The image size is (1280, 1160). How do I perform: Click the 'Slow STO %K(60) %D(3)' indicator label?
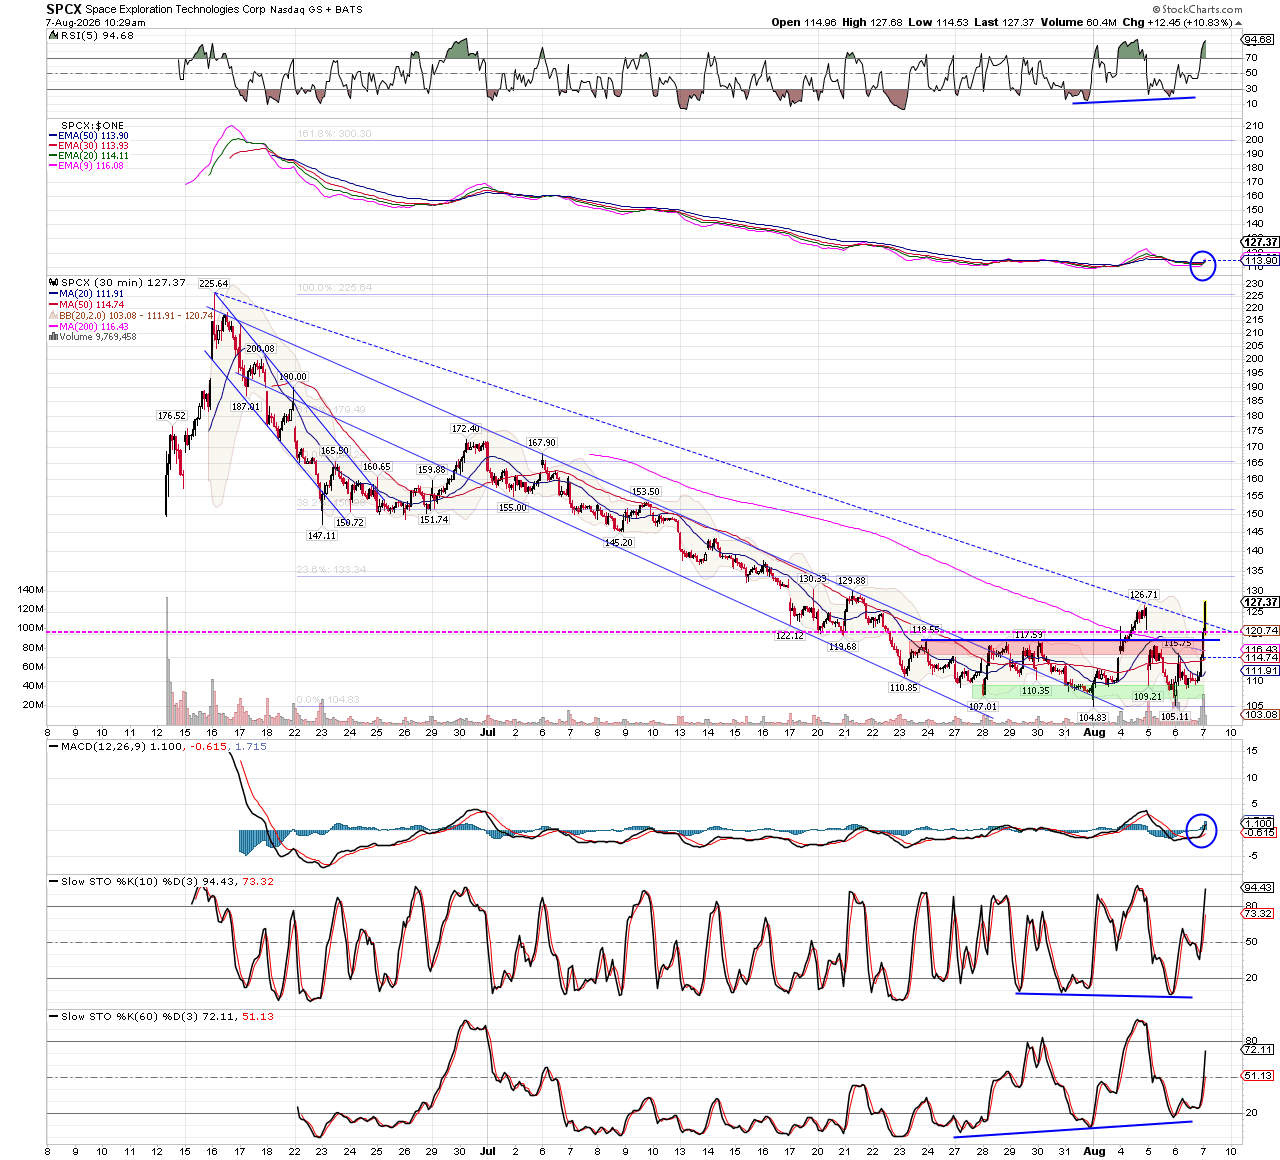click(x=130, y=1017)
